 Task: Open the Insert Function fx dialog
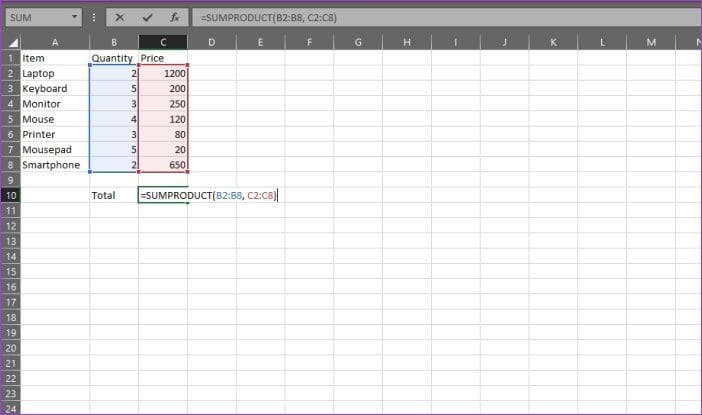point(175,17)
